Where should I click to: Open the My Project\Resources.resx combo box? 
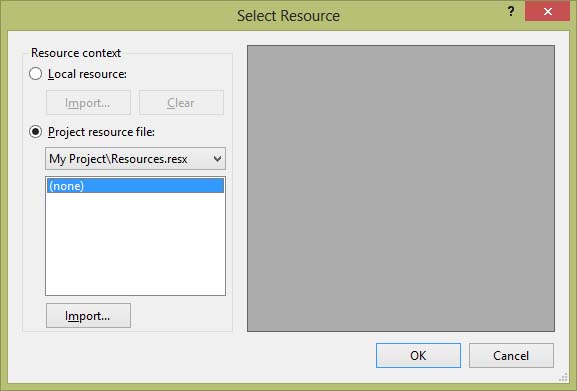(135, 159)
